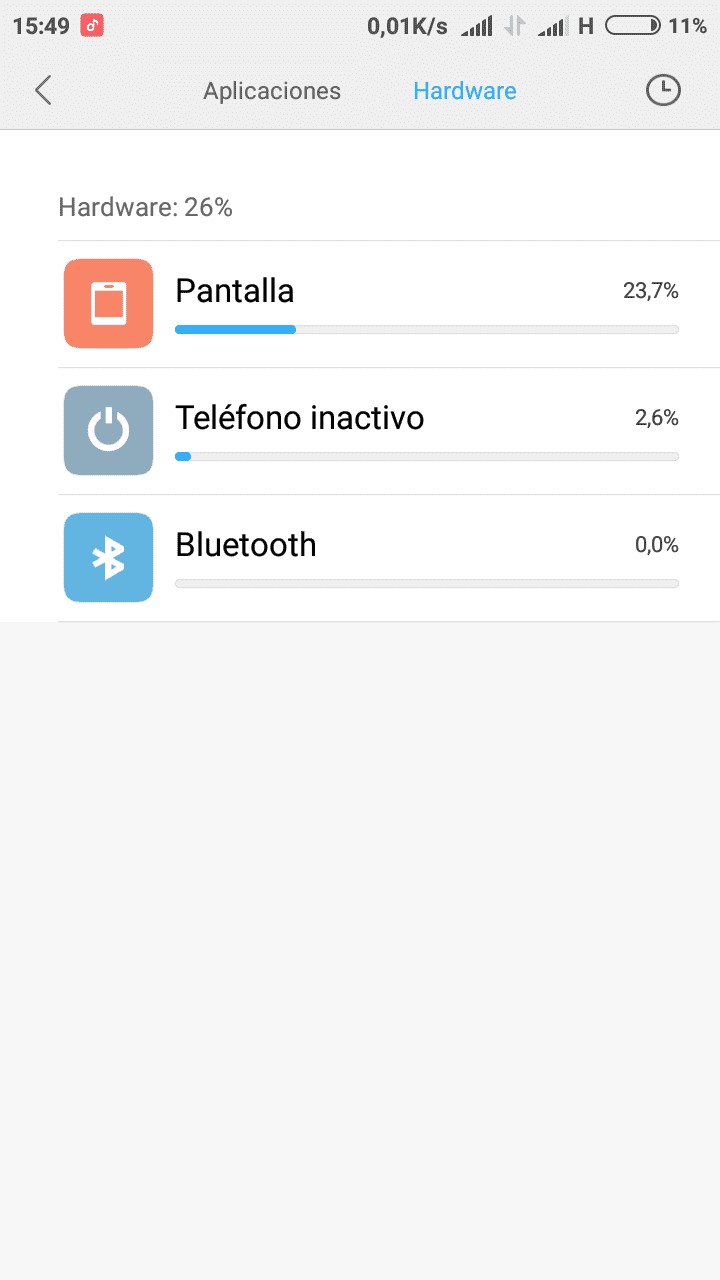Tap the orange Pantalla screen icon

click(108, 303)
